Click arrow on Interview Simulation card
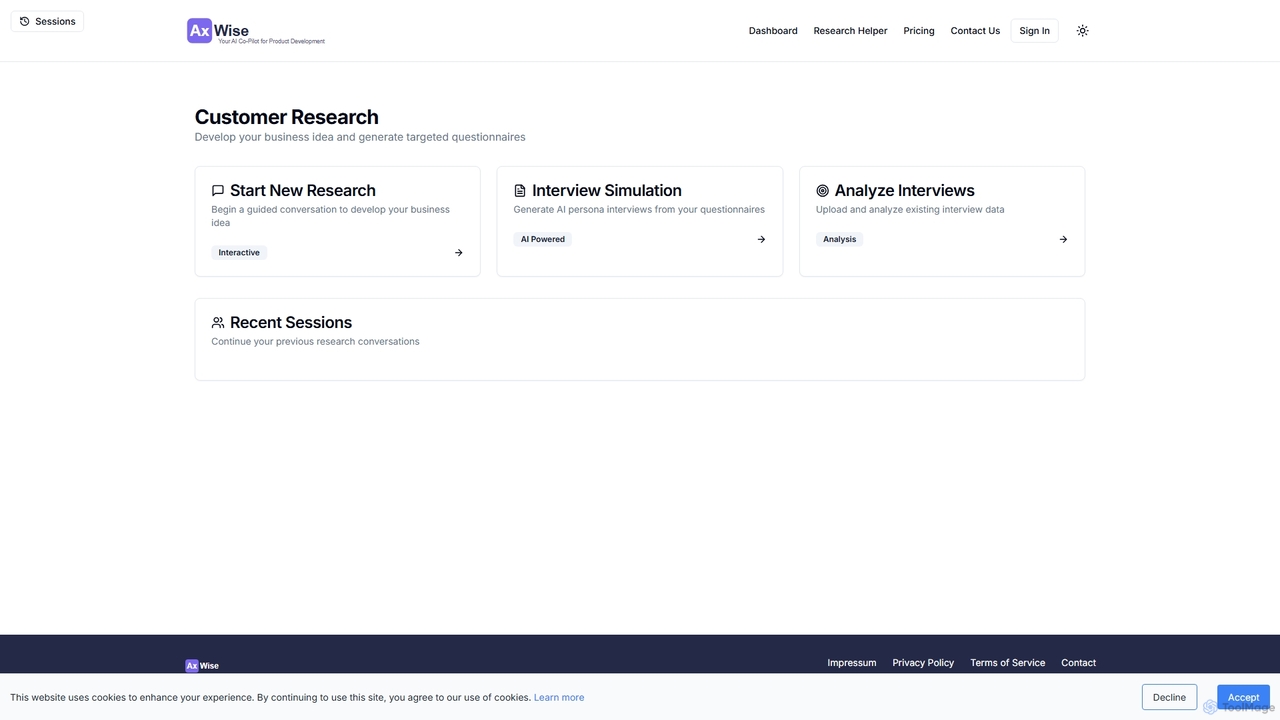This screenshot has width=1280, height=720. click(x=761, y=239)
